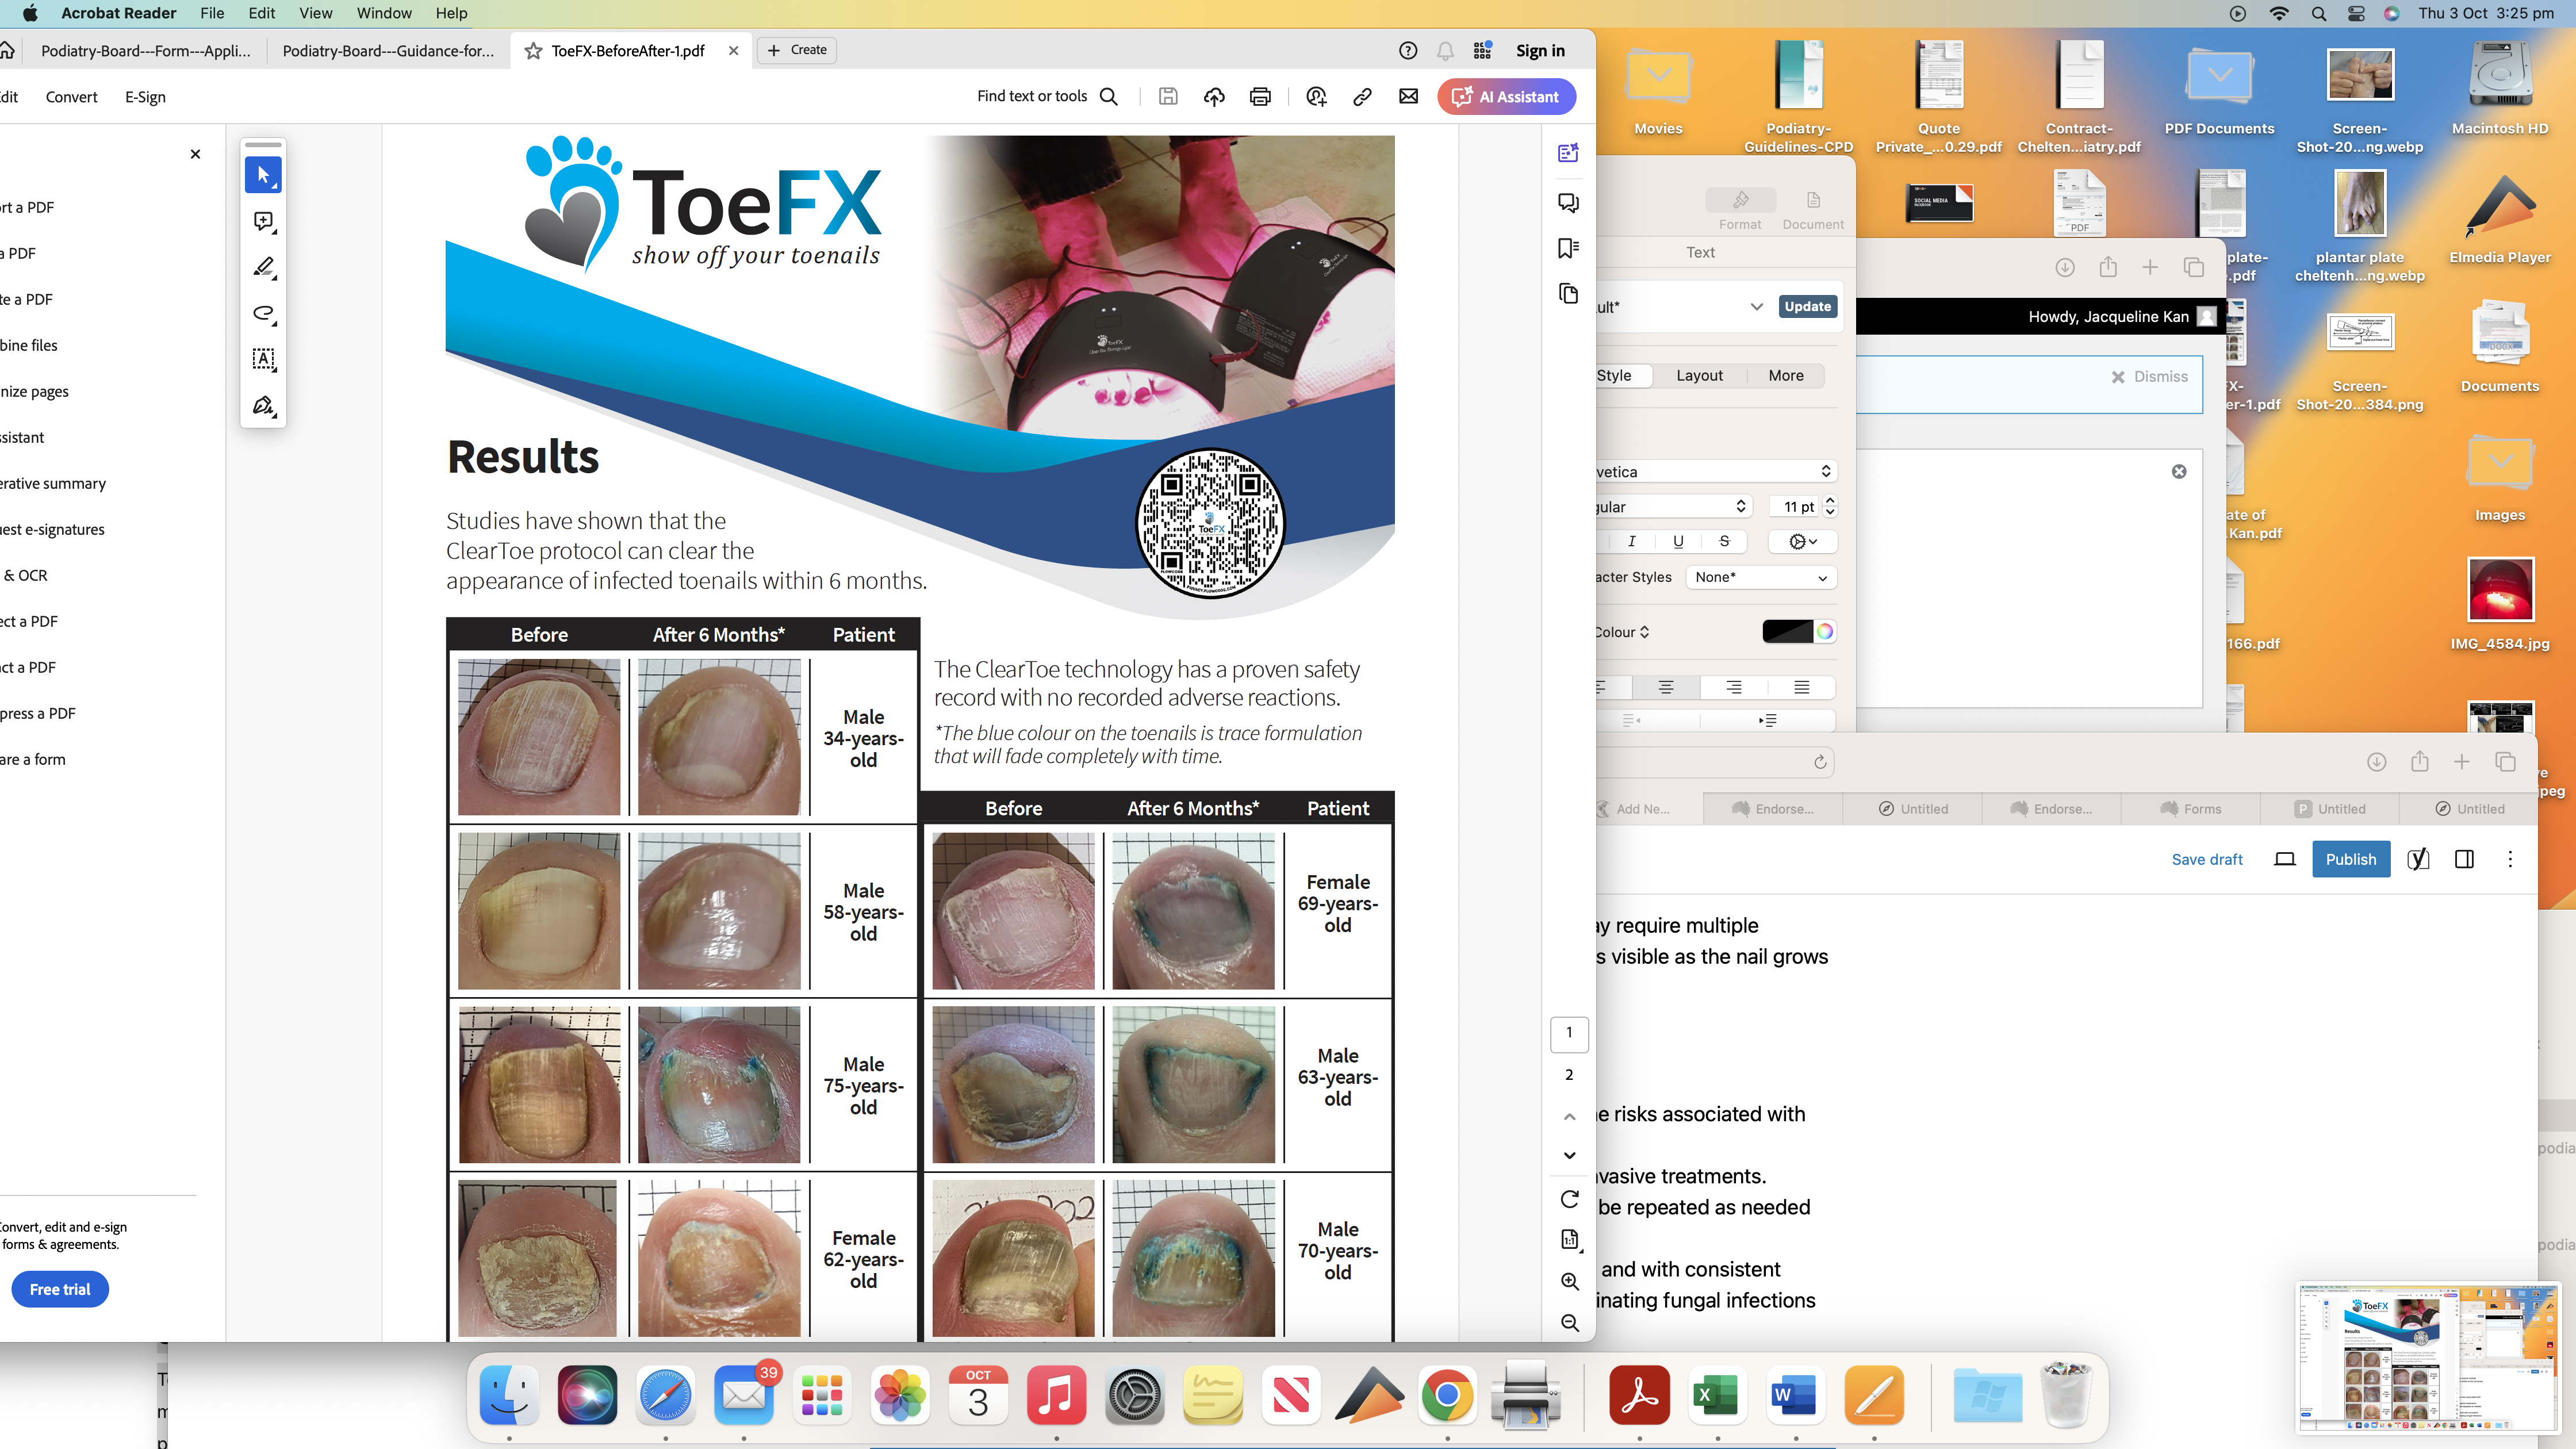Print the ToeFX PDF document
Viewport: 2576px width, 1449px height.
1260,96
